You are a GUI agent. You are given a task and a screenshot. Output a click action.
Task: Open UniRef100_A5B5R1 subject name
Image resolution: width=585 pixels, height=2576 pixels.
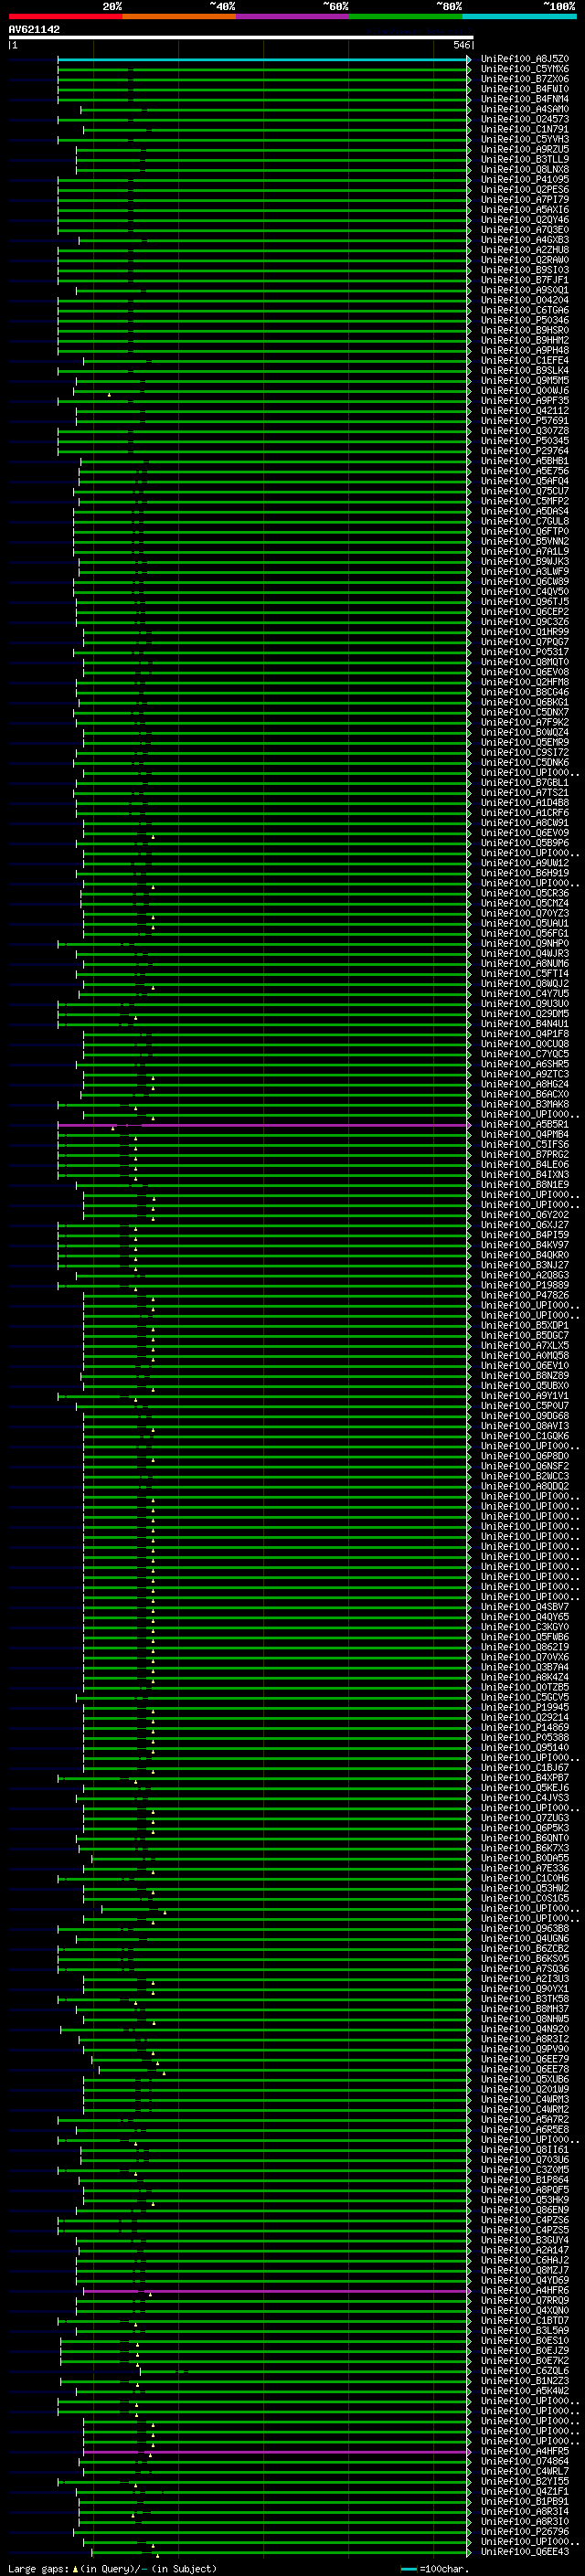[525, 1124]
